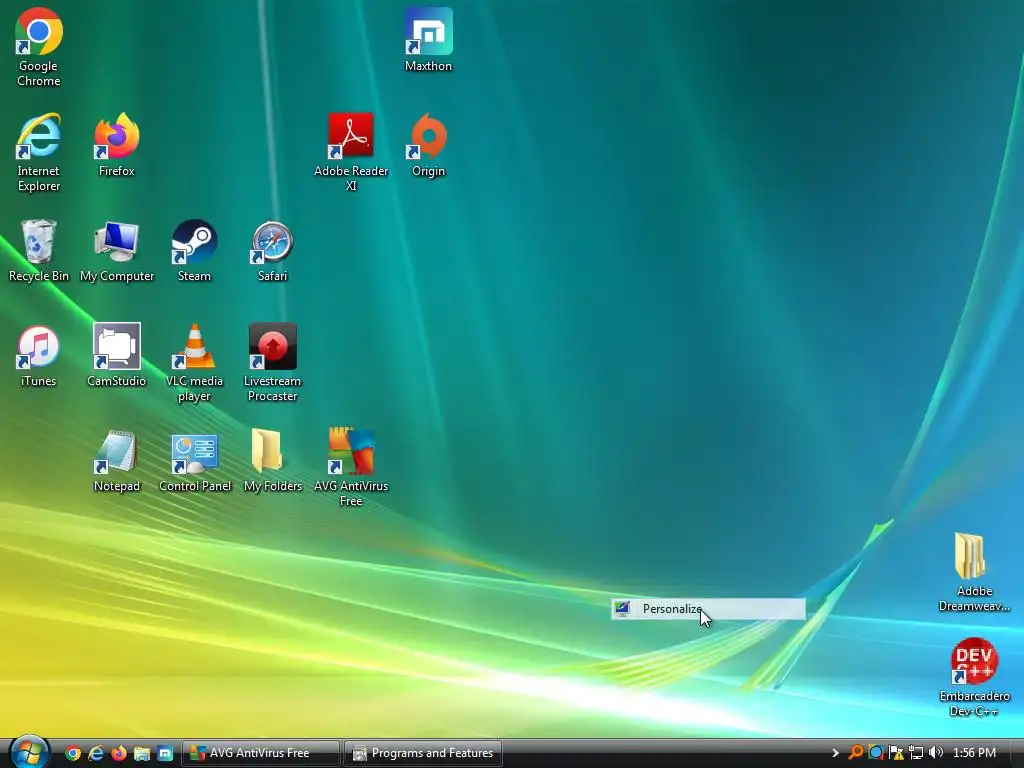
Task: Select the iTunes desktop shortcut
Action: pyautogui.click(x=39, y=356)
